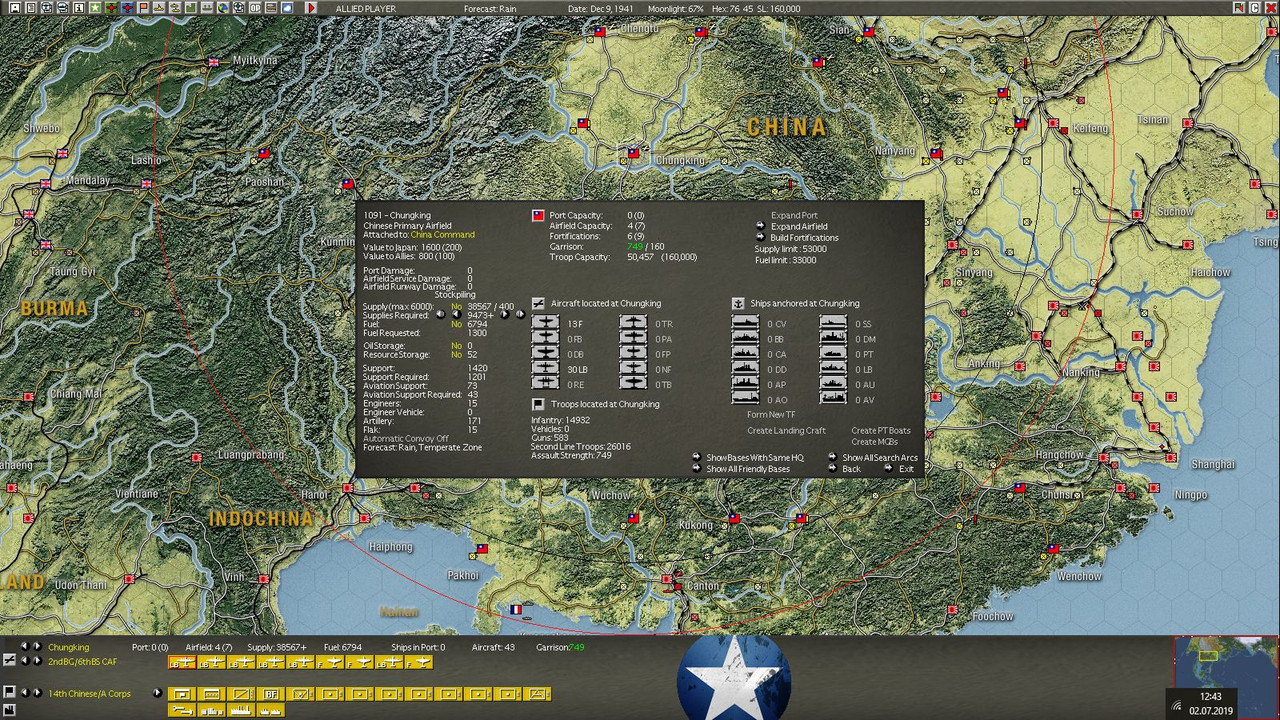Click the globe icon in top toolbar

(222, 8)
